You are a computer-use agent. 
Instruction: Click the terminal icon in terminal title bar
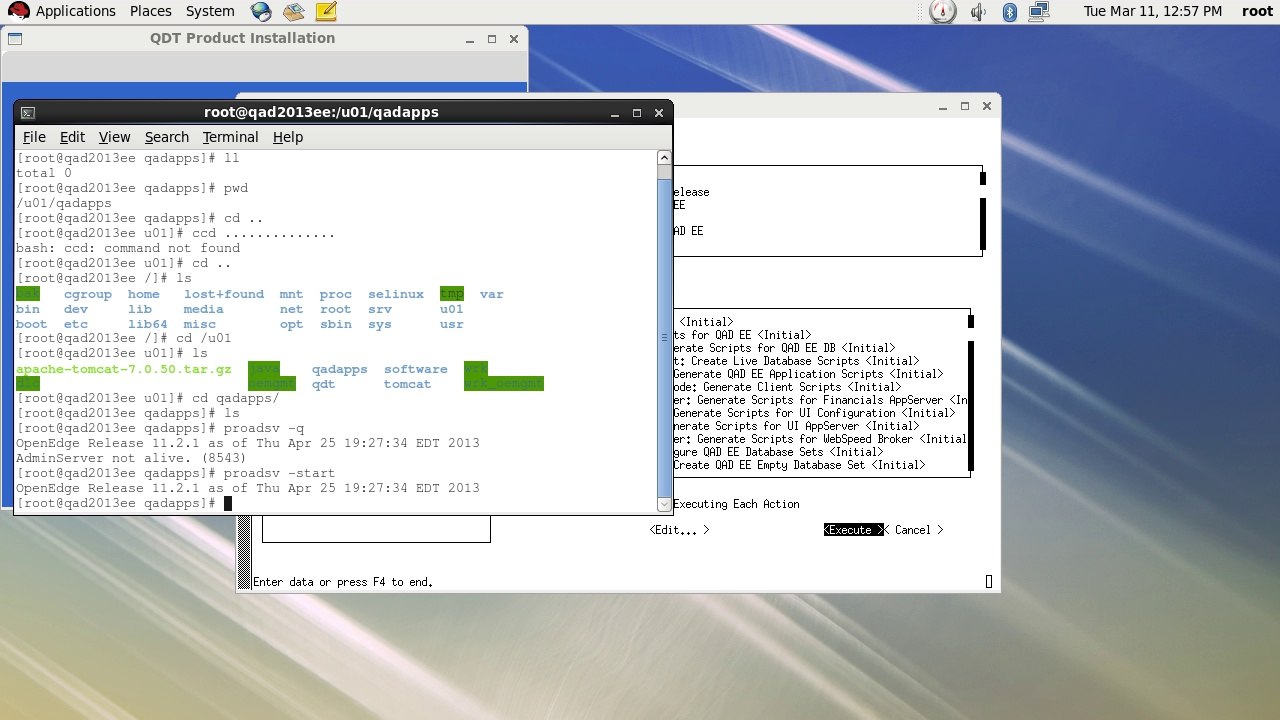[x=28, y=113]
